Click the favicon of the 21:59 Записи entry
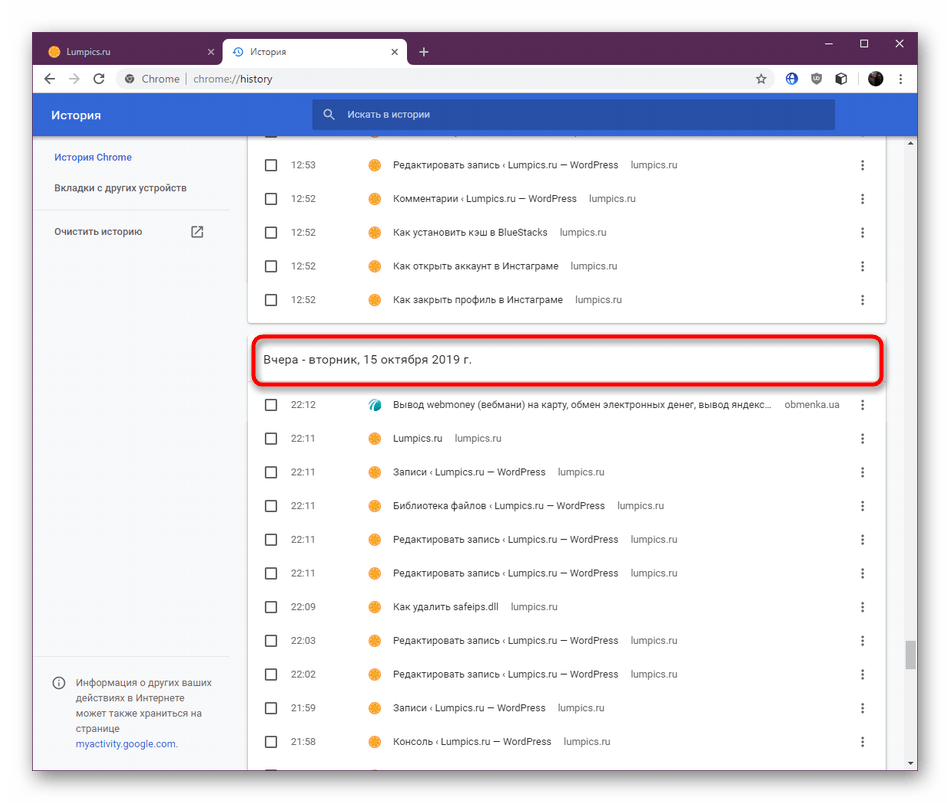 [375, 708]
